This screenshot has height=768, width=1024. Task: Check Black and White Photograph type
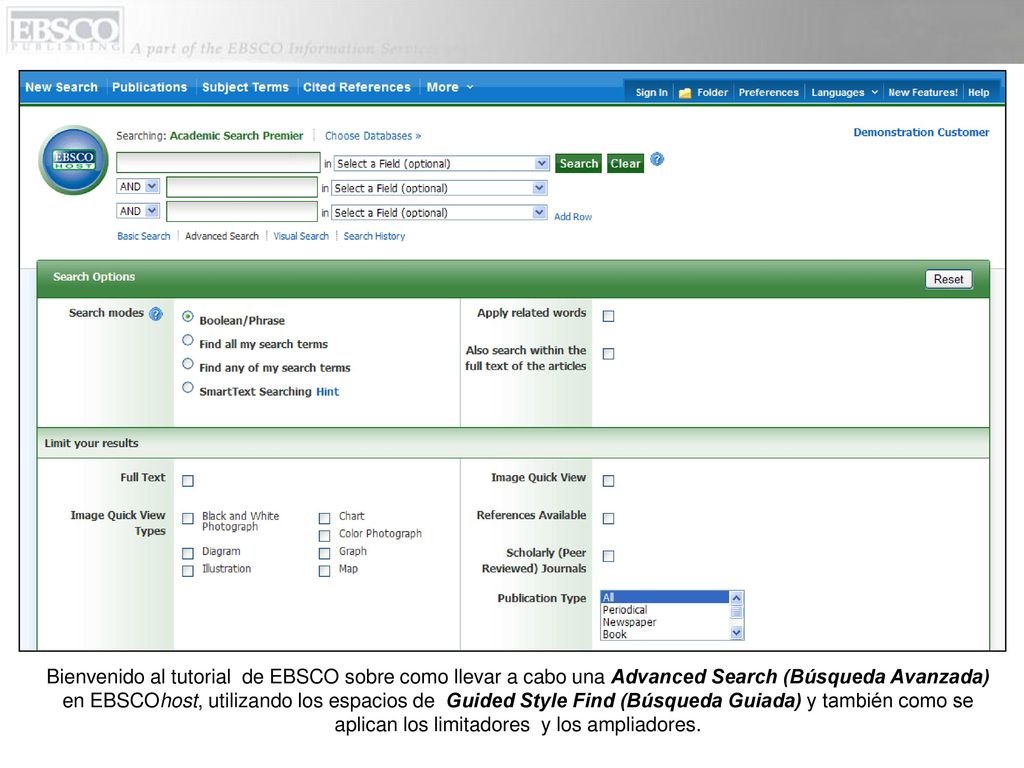tap(188, 519)
